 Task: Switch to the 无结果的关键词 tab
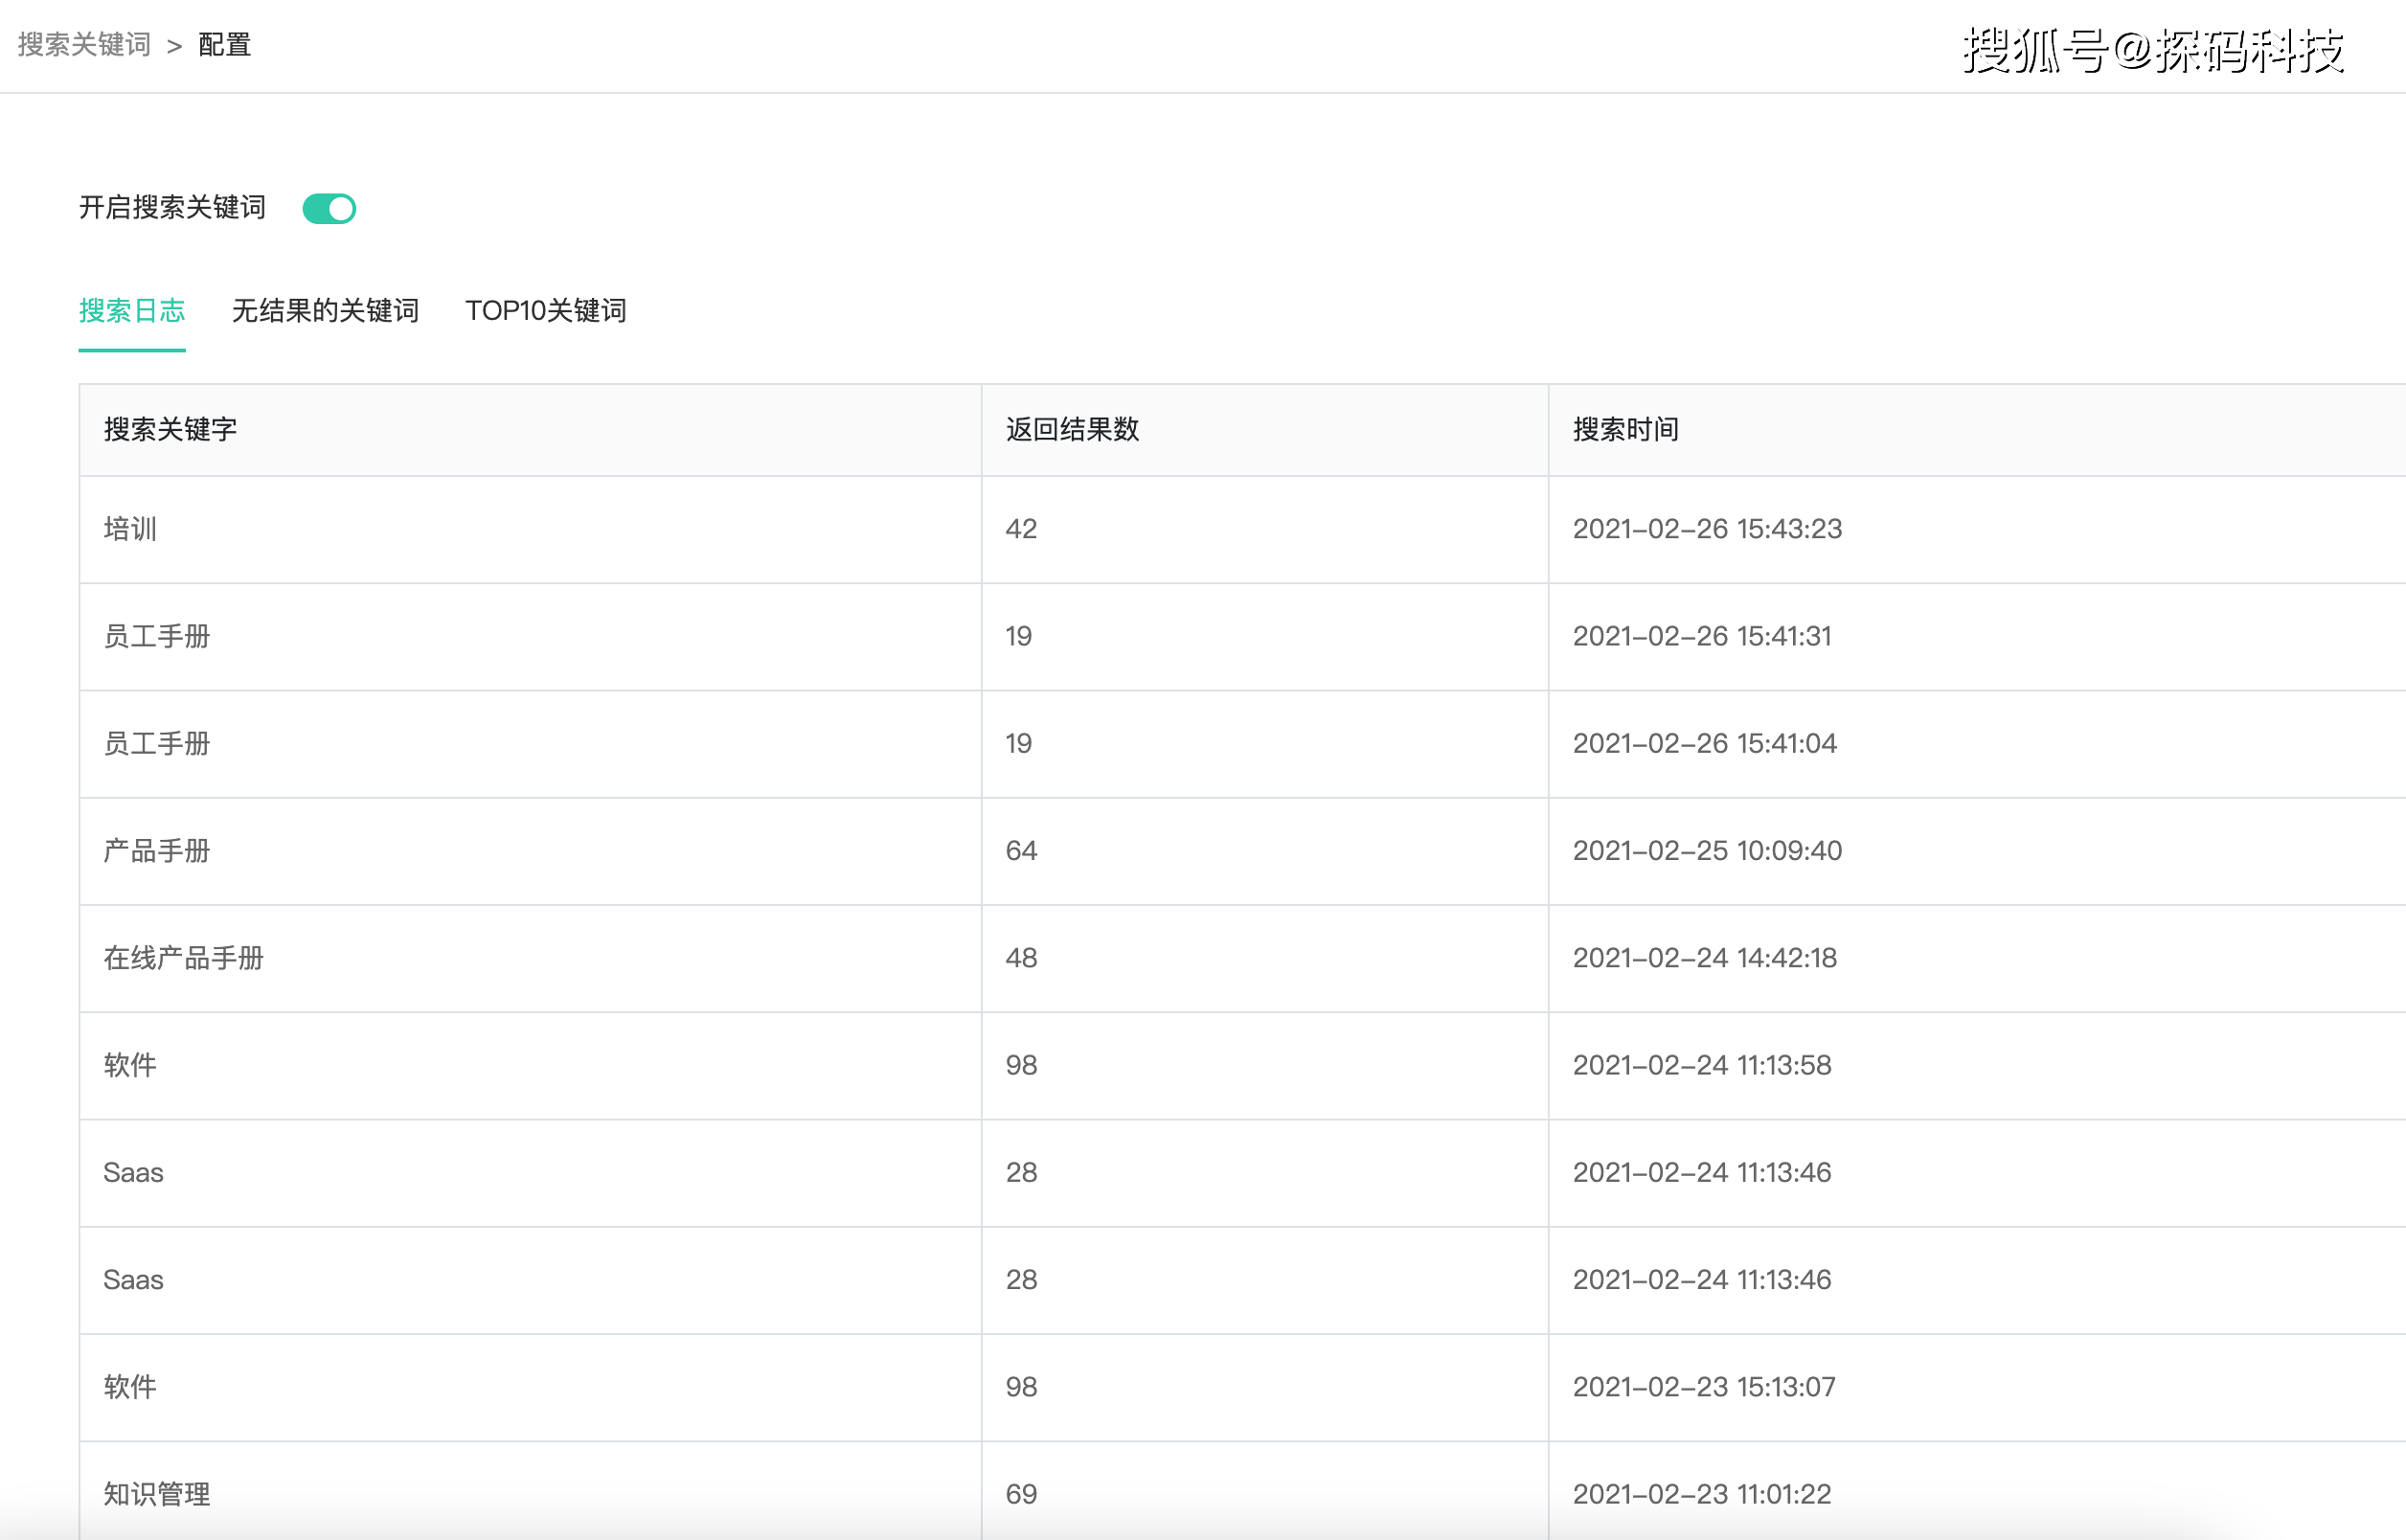coord(325,311)
